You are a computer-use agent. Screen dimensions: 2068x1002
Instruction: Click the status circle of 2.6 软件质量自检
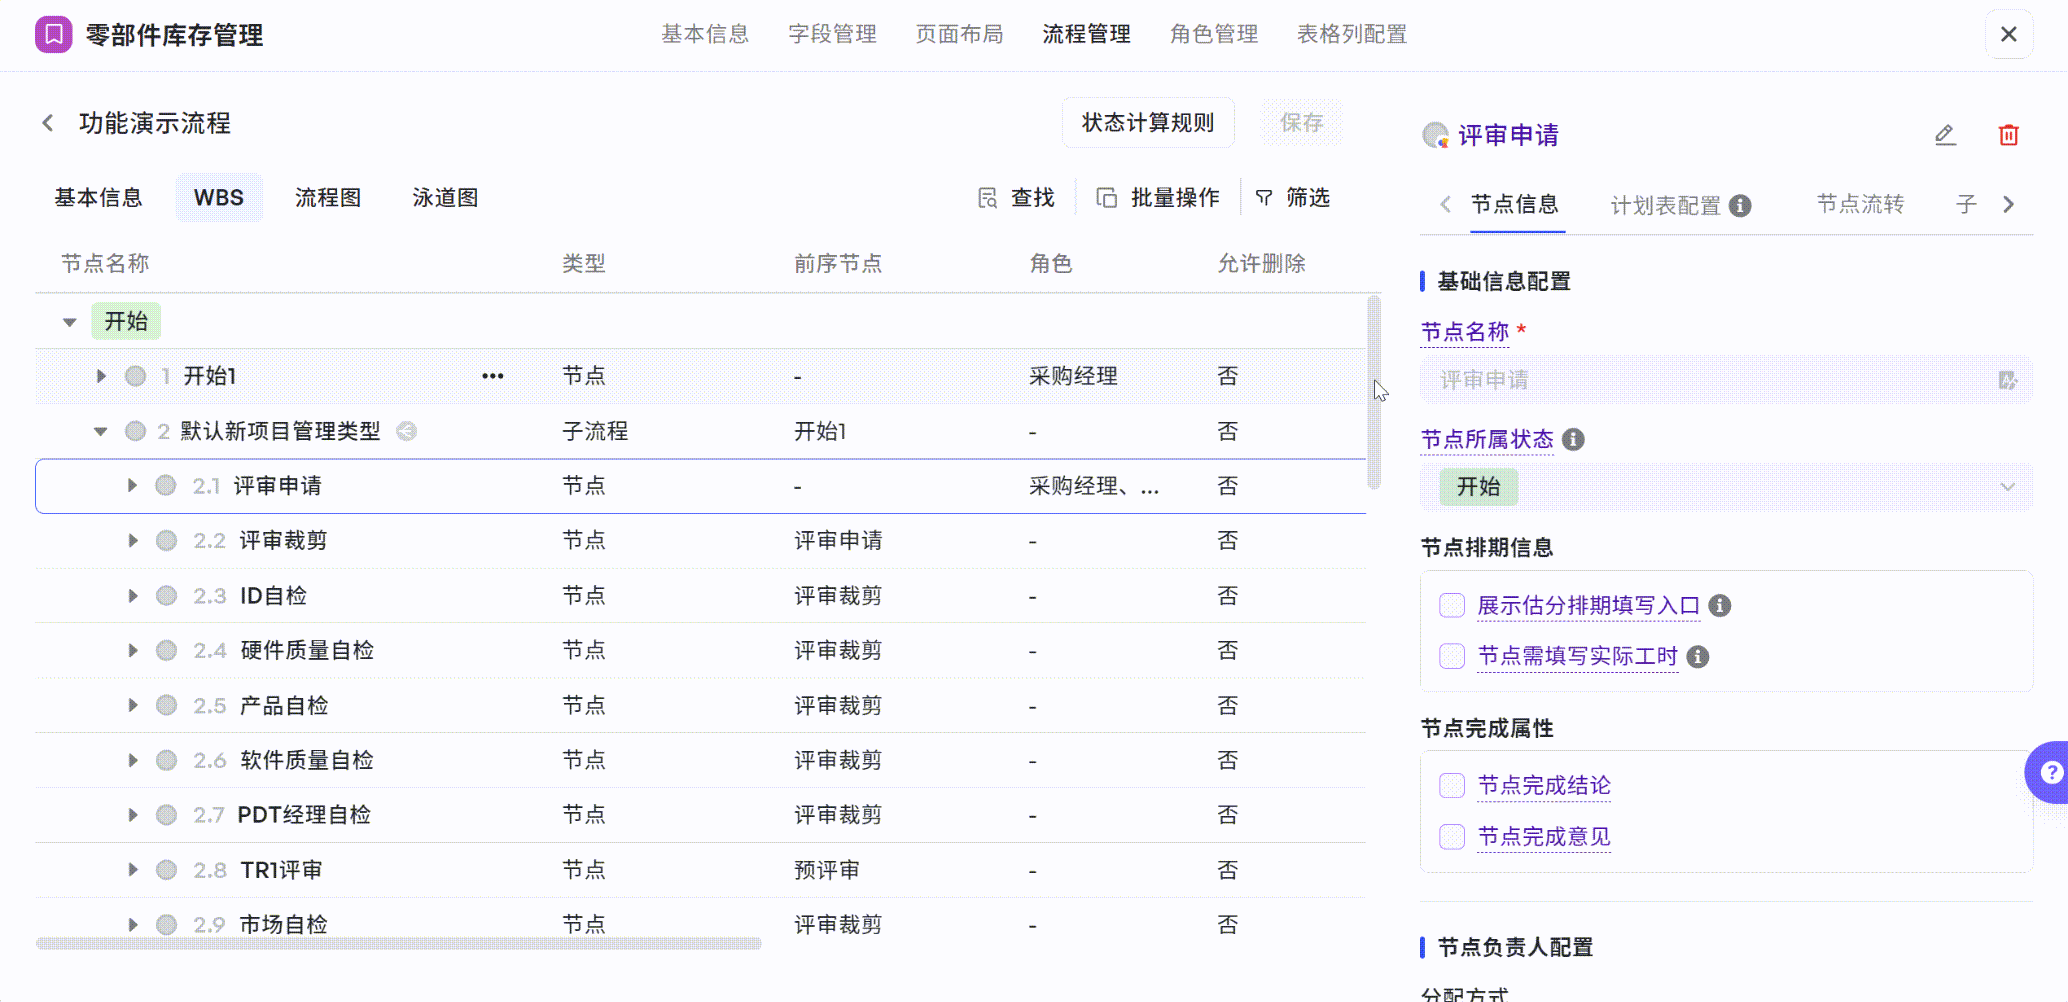tap(166, 760)
